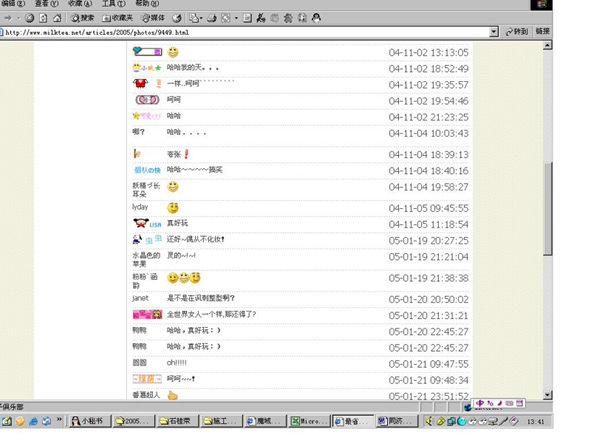Open the dropdown arrow beside Forward button
Viewport: 591px width, 443px height.
point(18,18)
